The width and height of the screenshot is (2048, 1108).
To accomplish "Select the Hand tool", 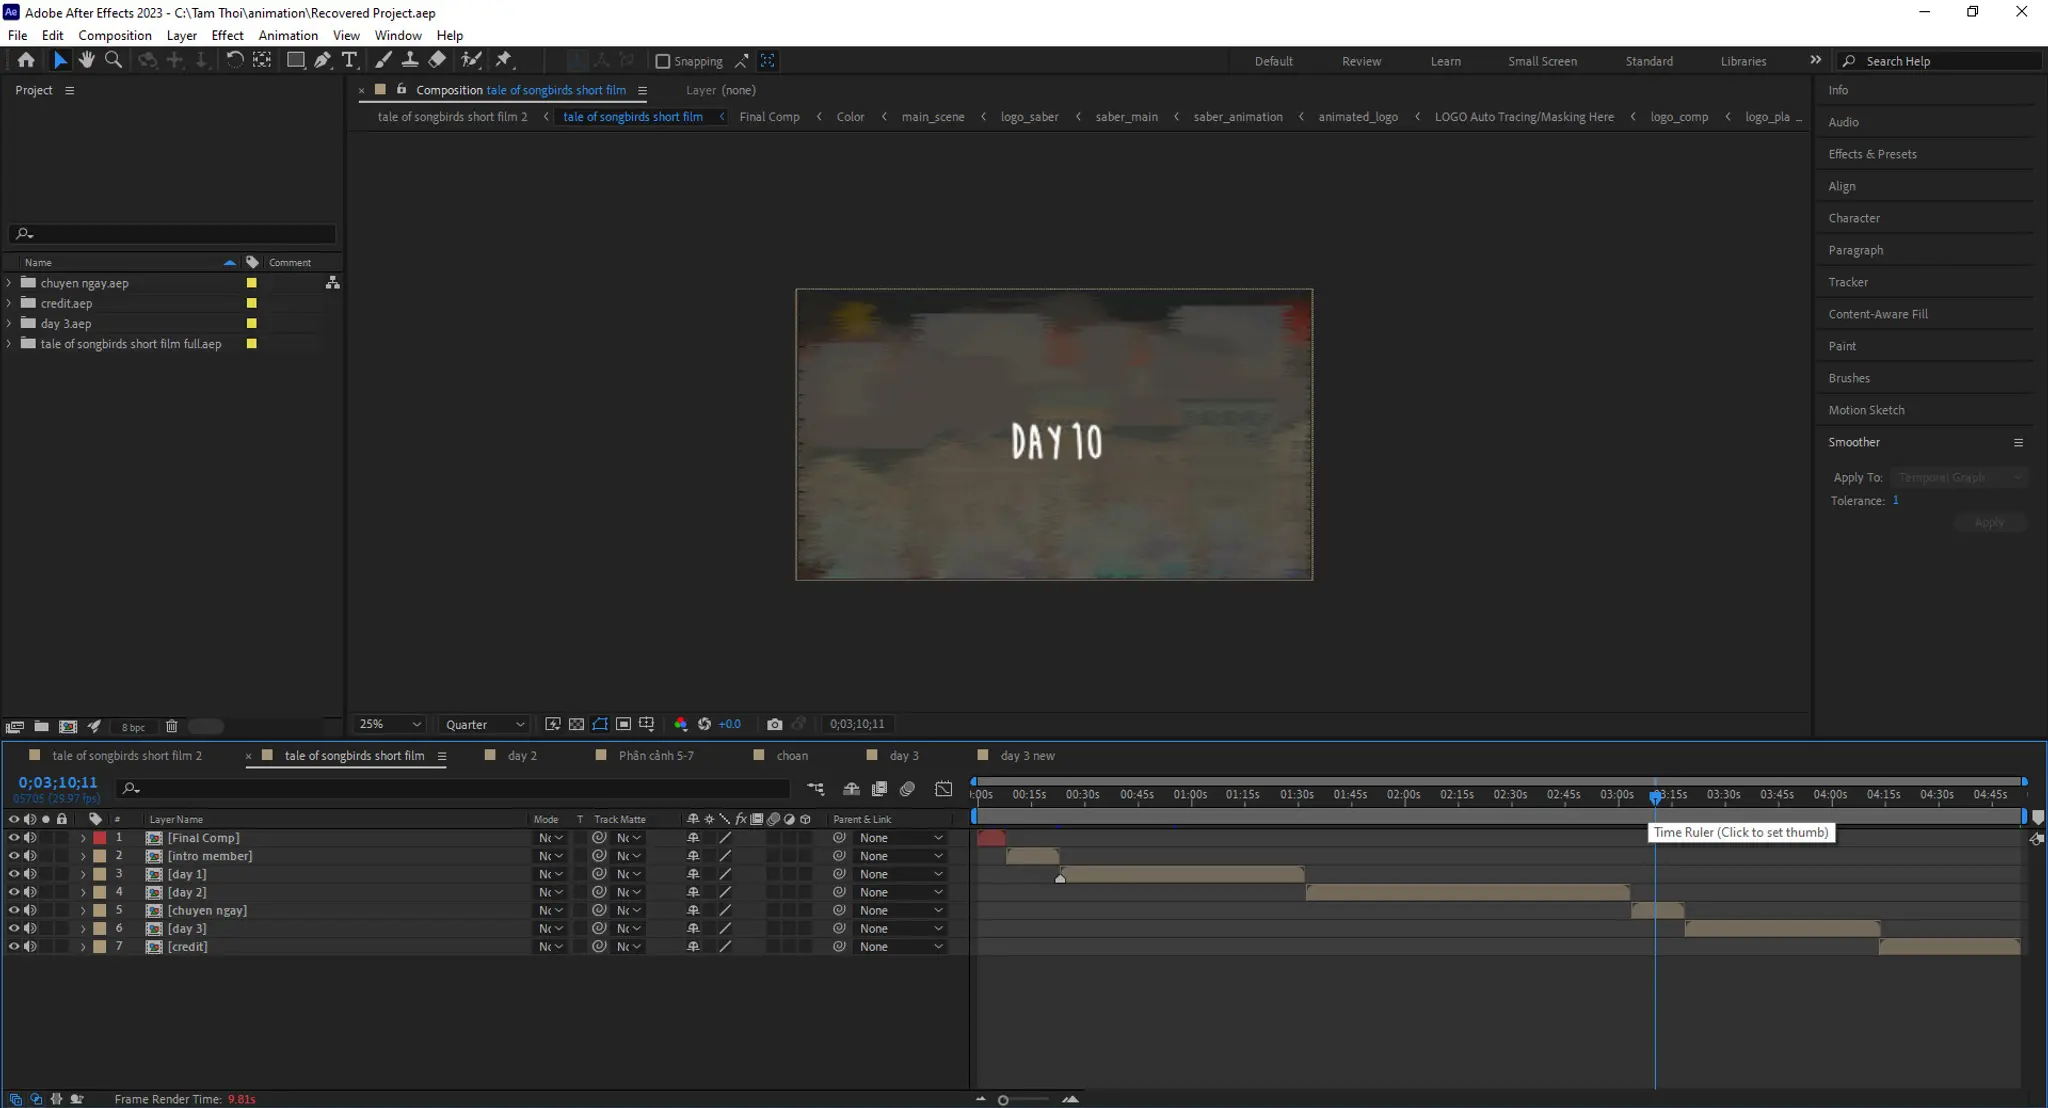I will (87, 60).
